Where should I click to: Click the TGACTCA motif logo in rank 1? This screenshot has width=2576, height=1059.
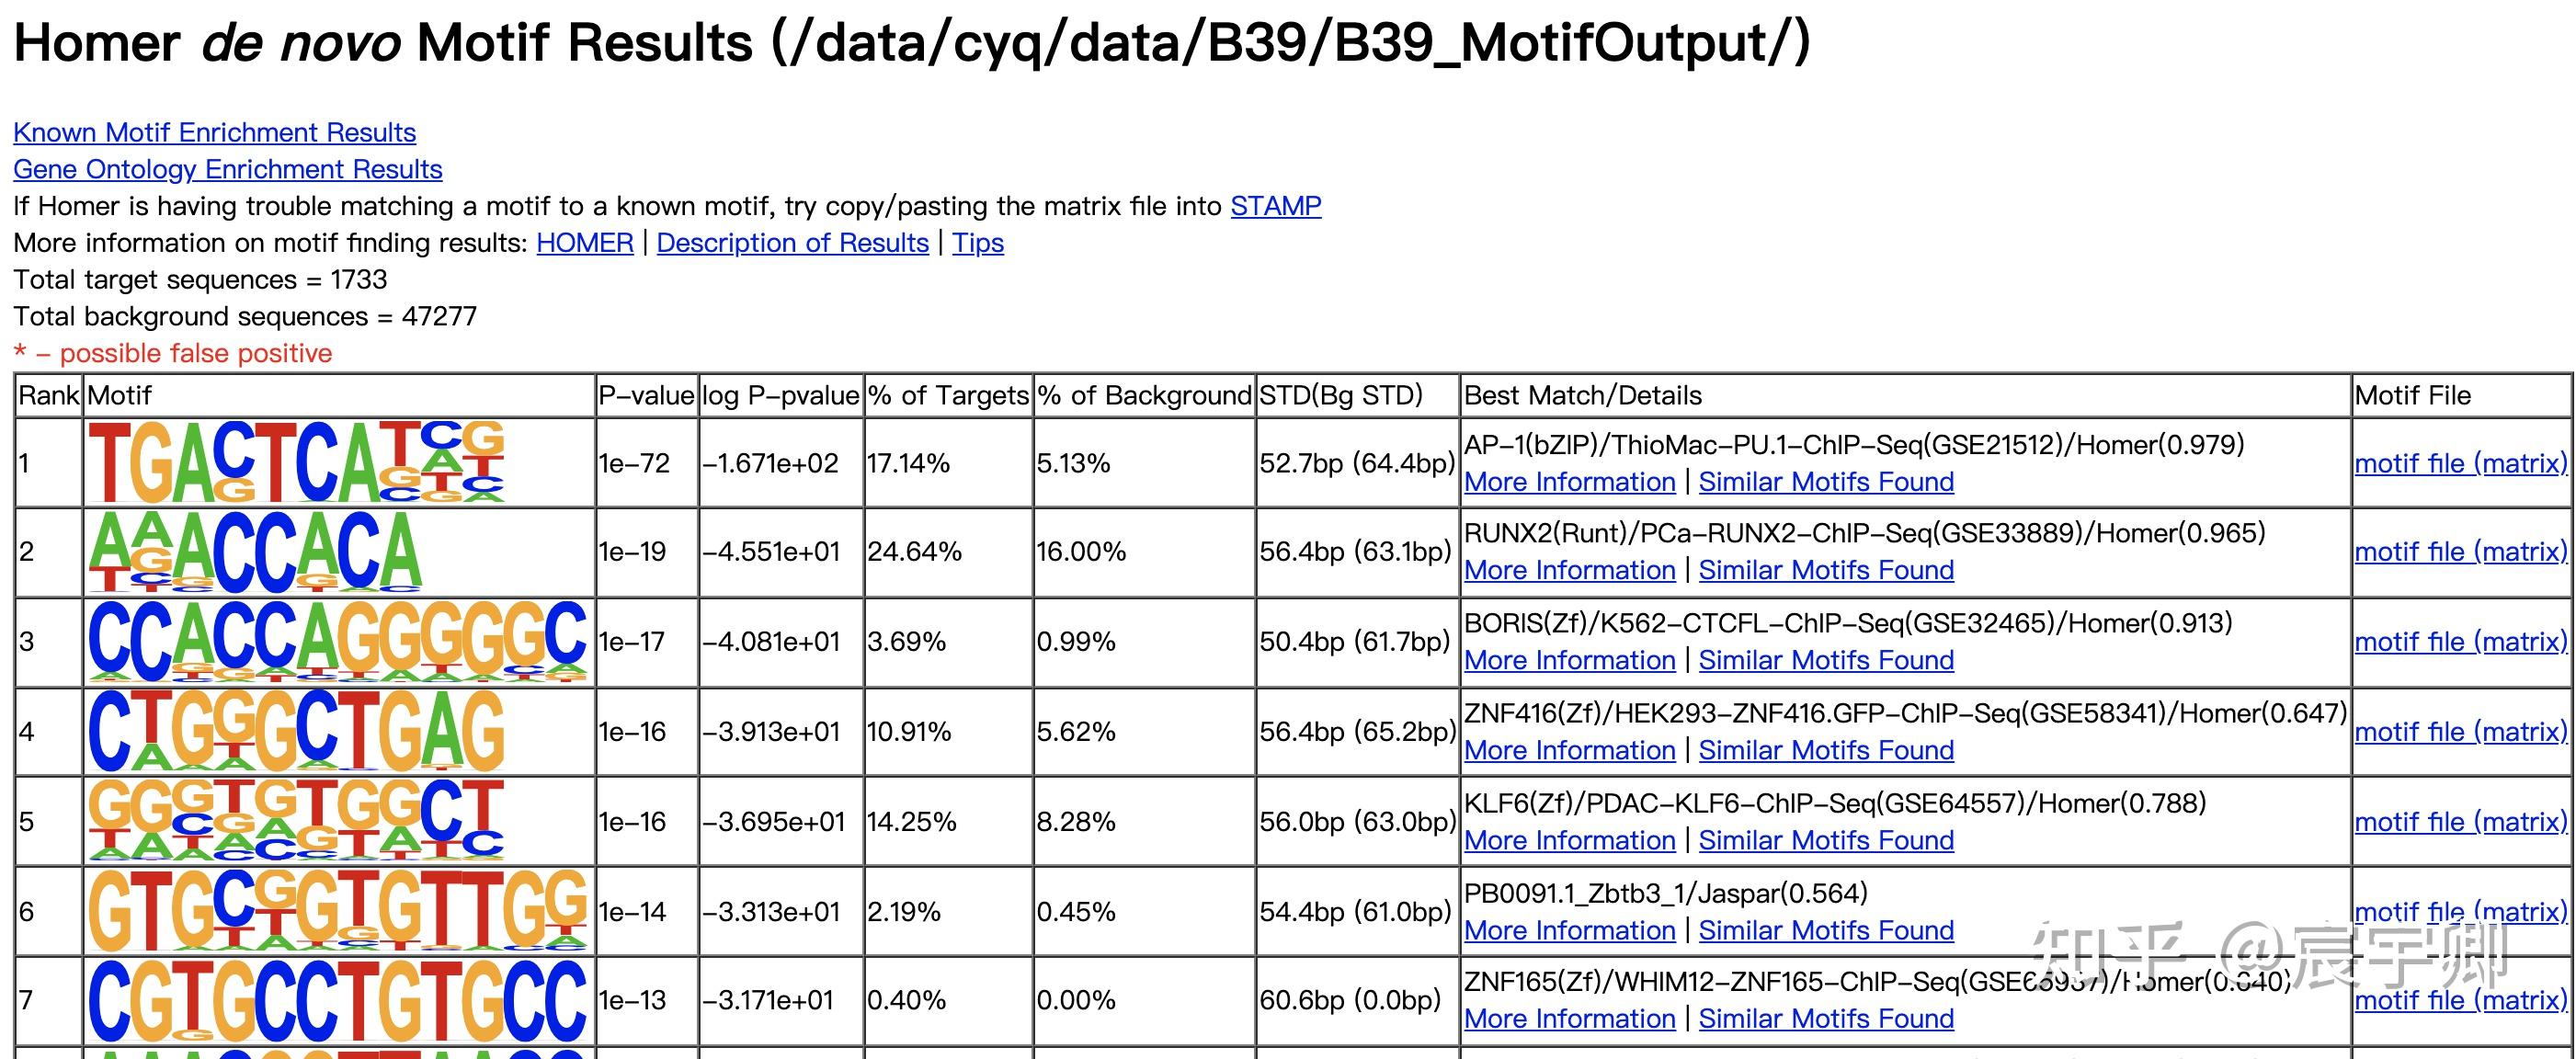pos(296,462)
